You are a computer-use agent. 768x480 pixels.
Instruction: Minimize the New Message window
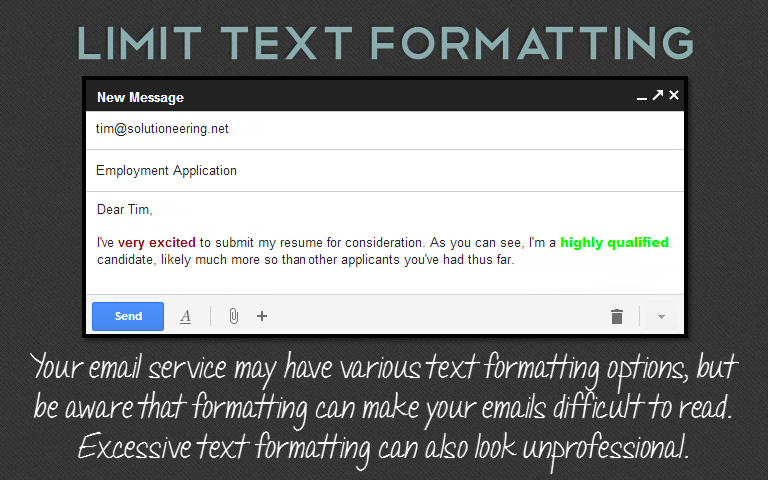pyautogui.click(x=642, y=97)
